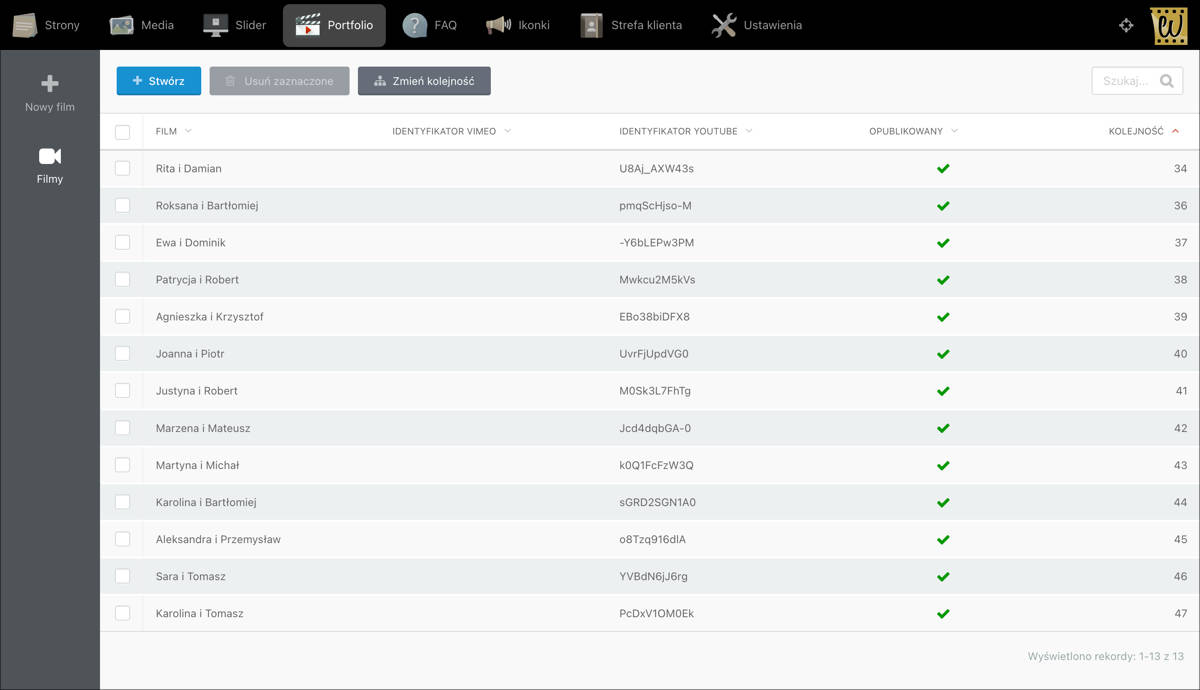Click published checkmark for Martyna i Michał

(942, 465)
